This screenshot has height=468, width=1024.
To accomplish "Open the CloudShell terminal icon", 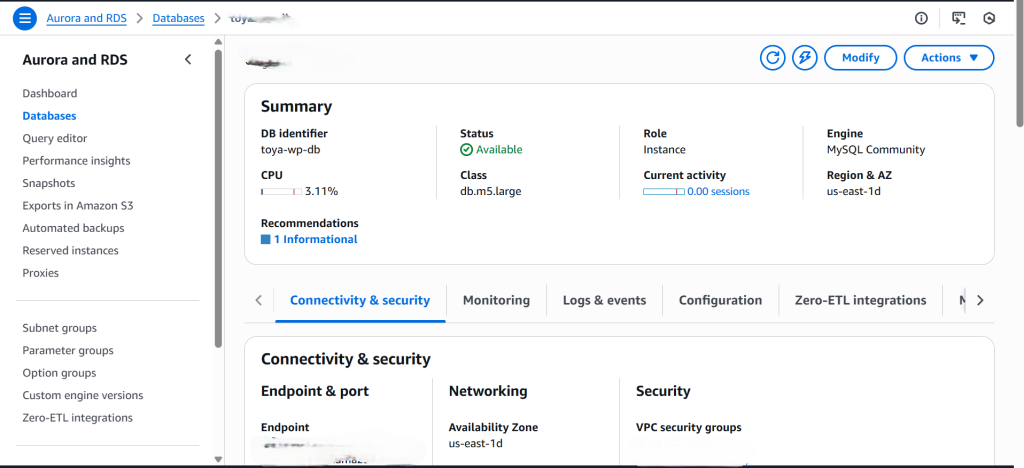I will (959, 18).
